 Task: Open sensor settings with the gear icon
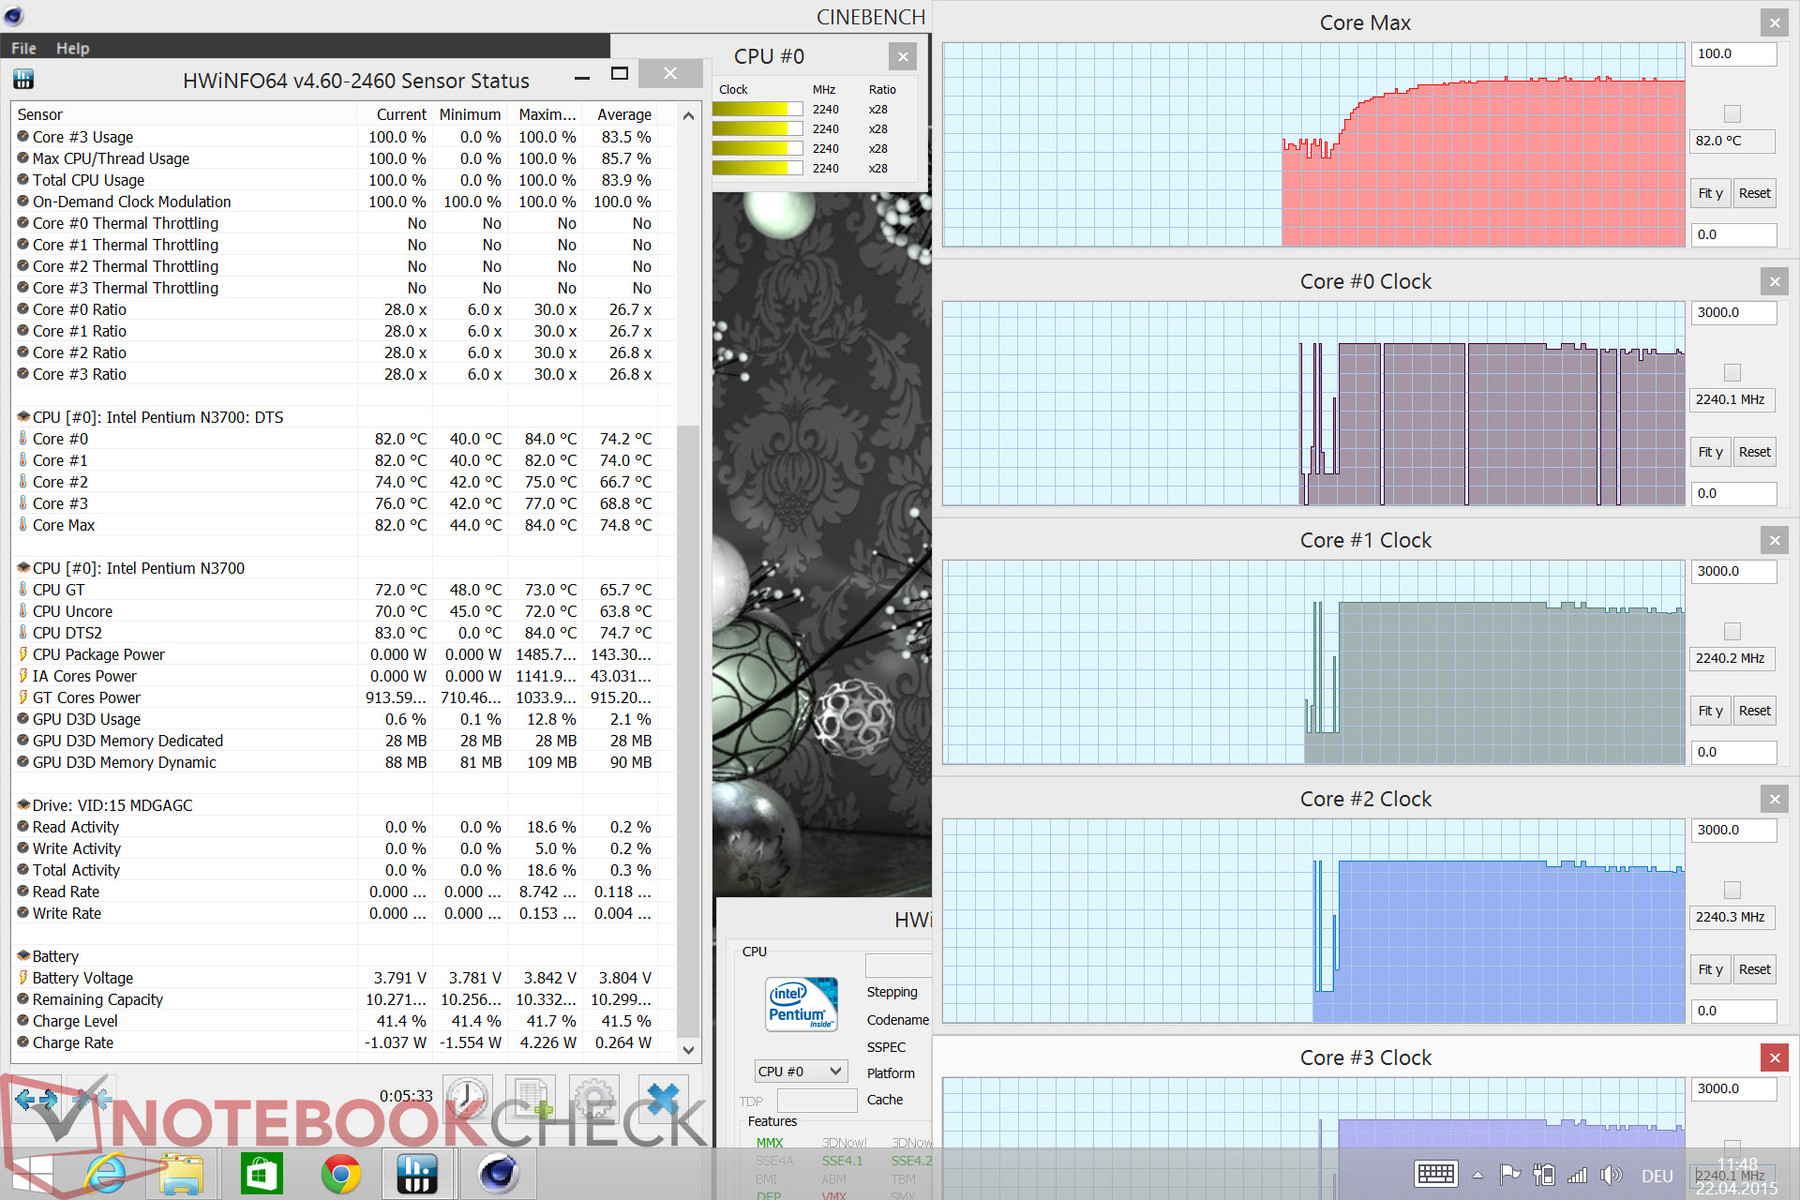pos(594,1099)
